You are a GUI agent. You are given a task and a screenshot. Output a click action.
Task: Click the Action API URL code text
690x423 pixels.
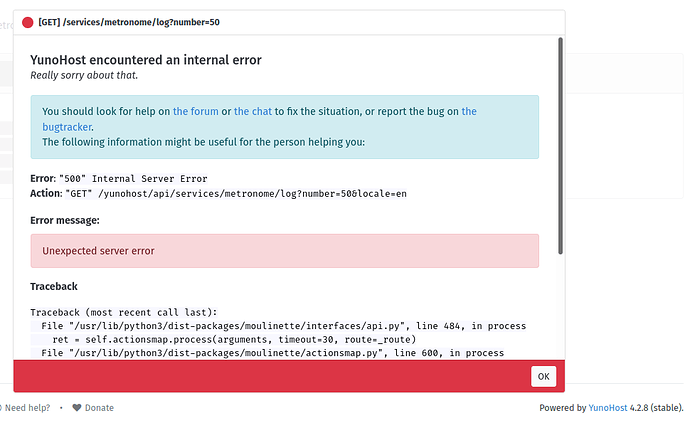point(236,194)
